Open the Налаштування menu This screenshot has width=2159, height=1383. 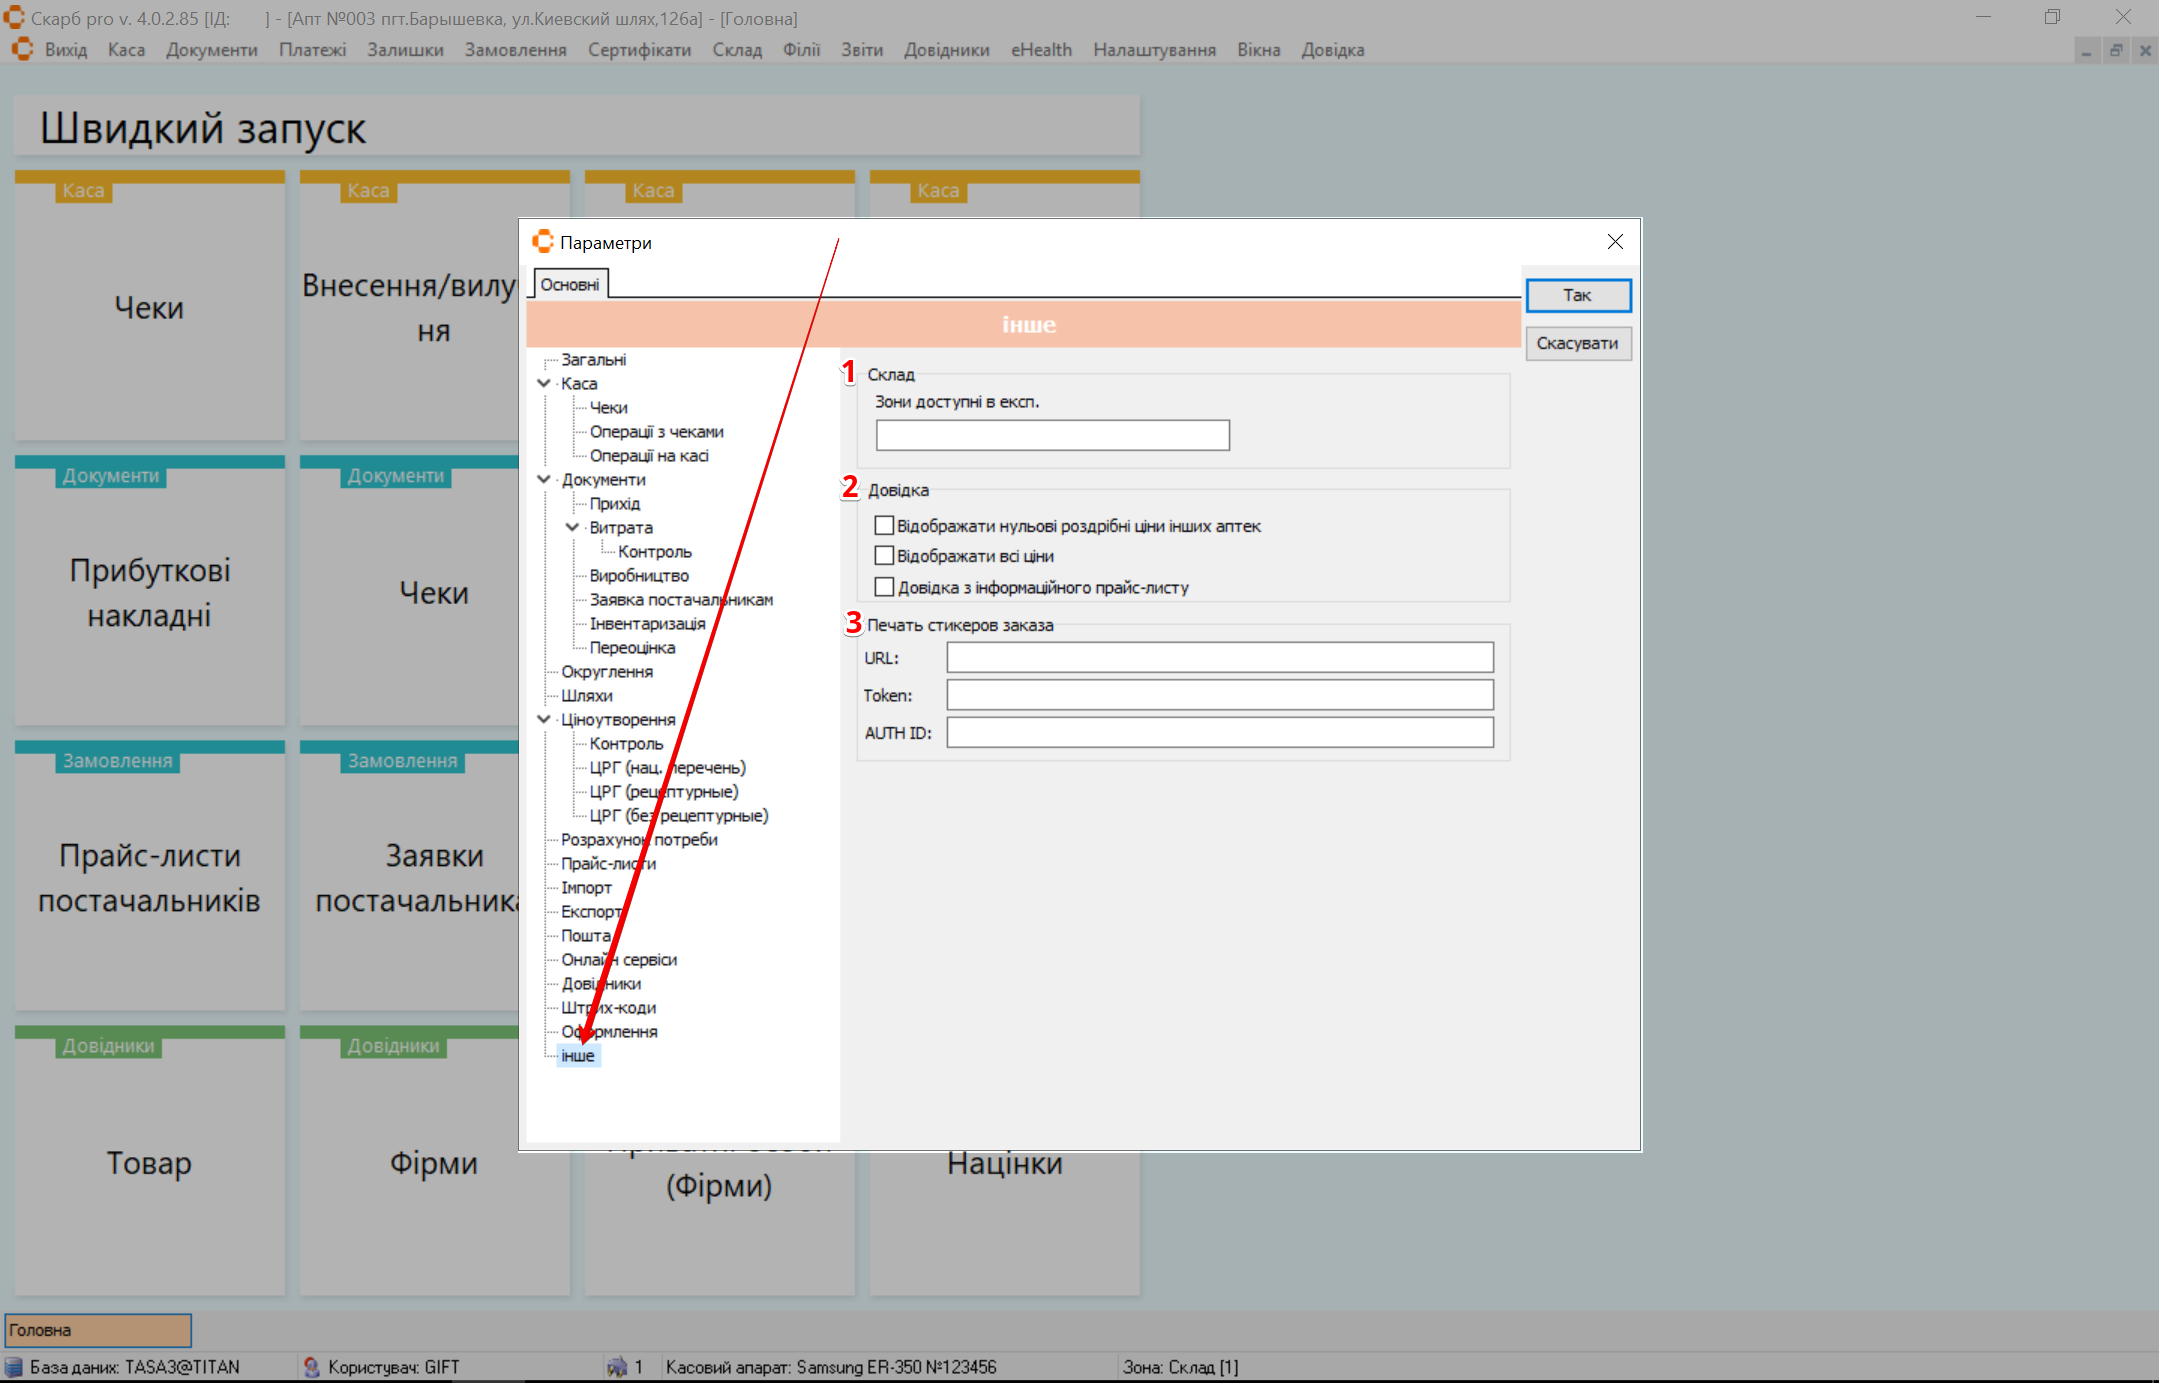(1154, 50)
